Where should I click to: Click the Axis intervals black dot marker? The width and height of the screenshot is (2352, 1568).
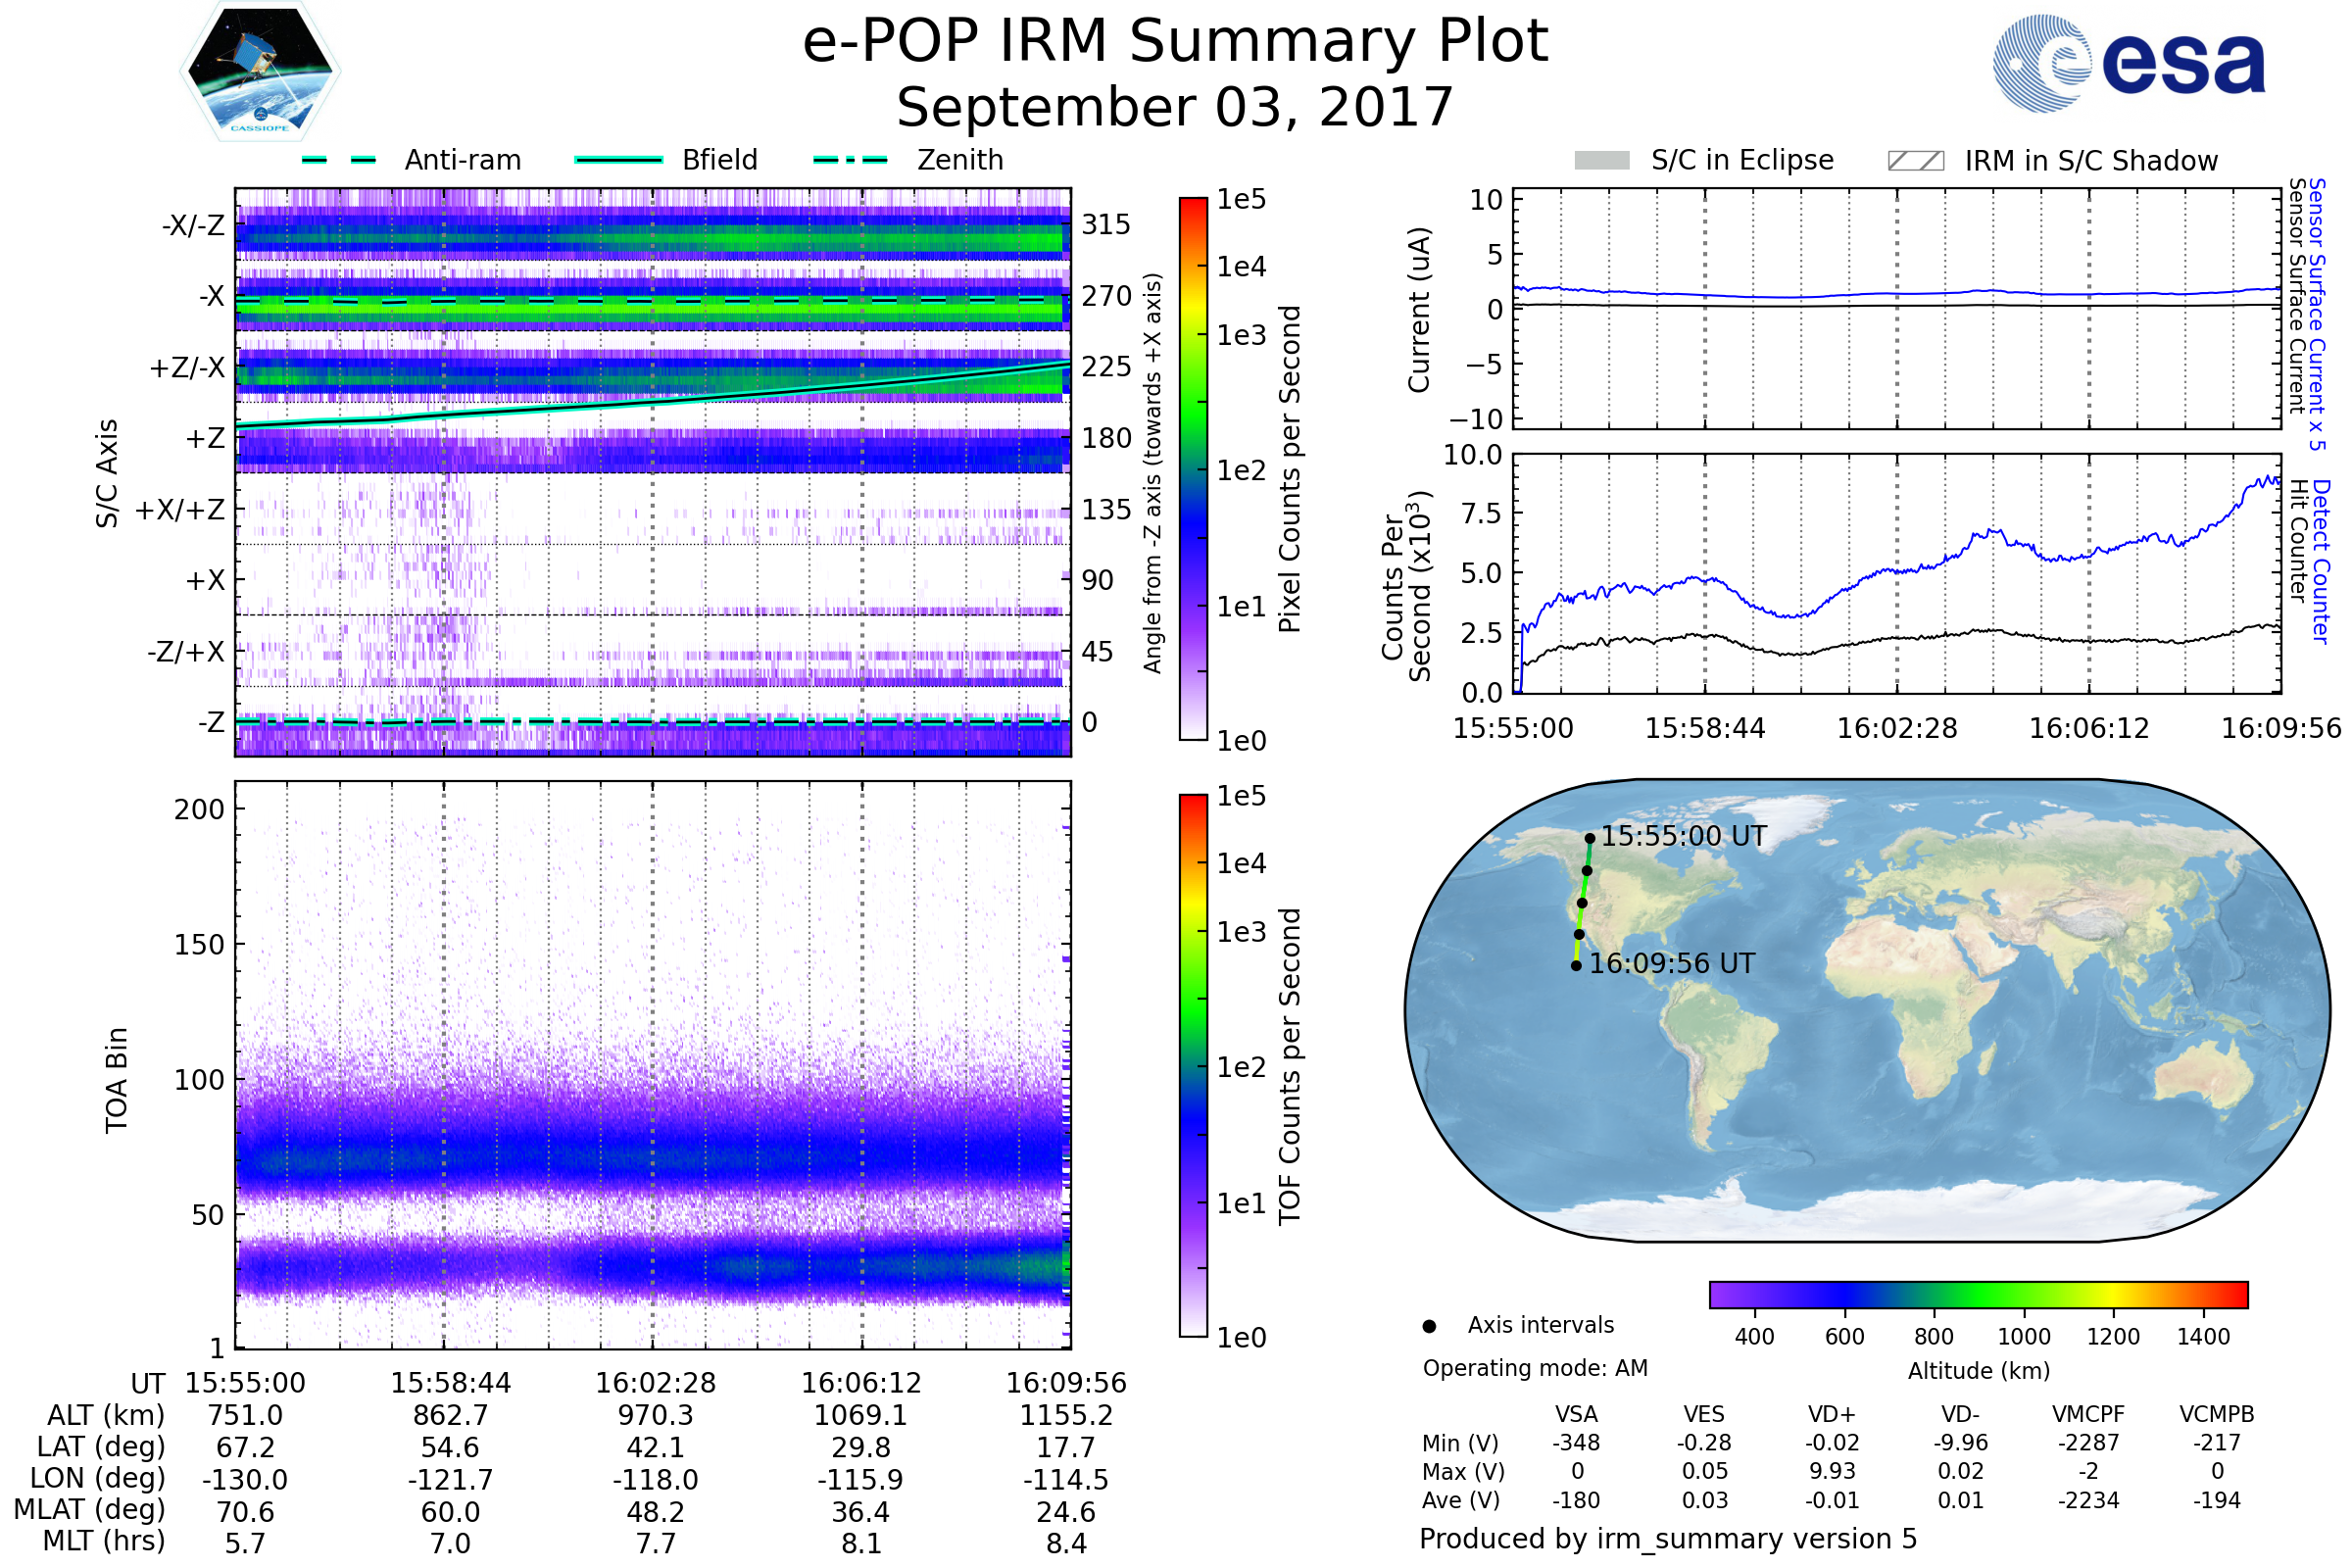click(x=1429, y=1326)
